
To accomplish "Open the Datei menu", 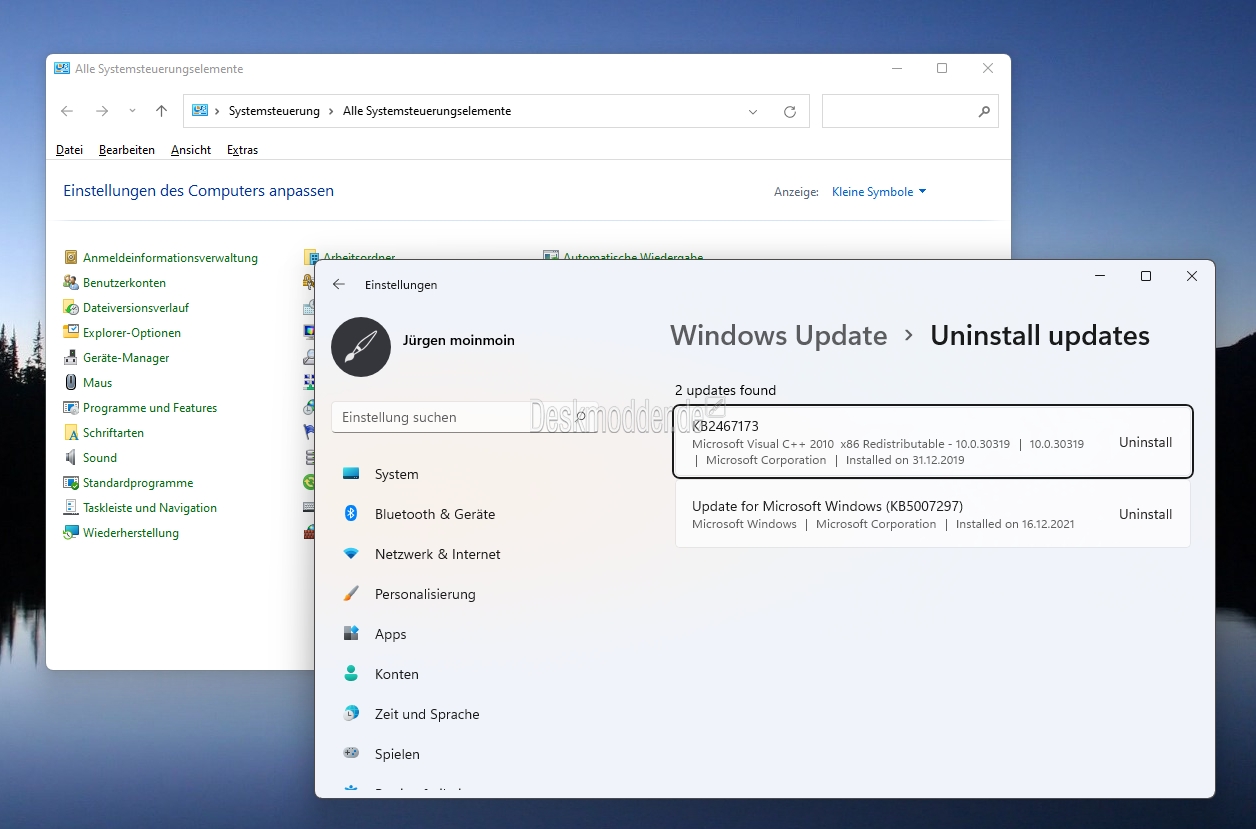I will [69, 150].
